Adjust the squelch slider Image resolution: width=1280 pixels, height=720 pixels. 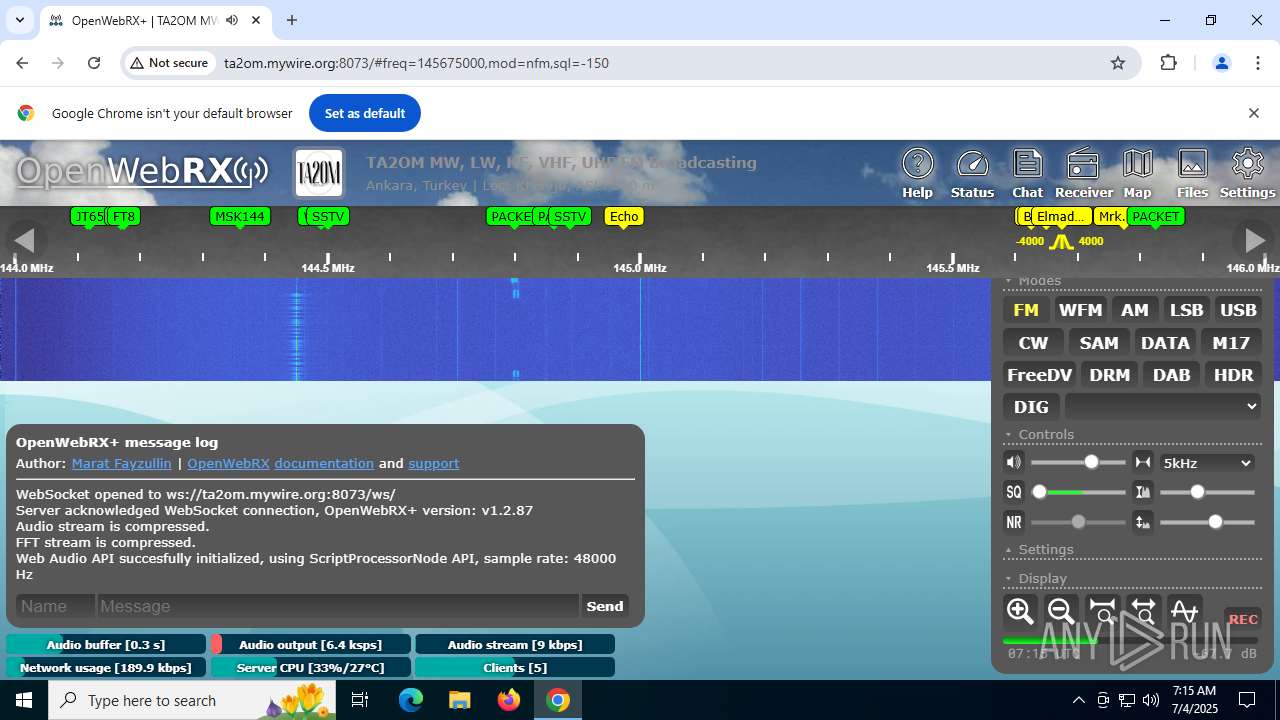point(1078,492)
